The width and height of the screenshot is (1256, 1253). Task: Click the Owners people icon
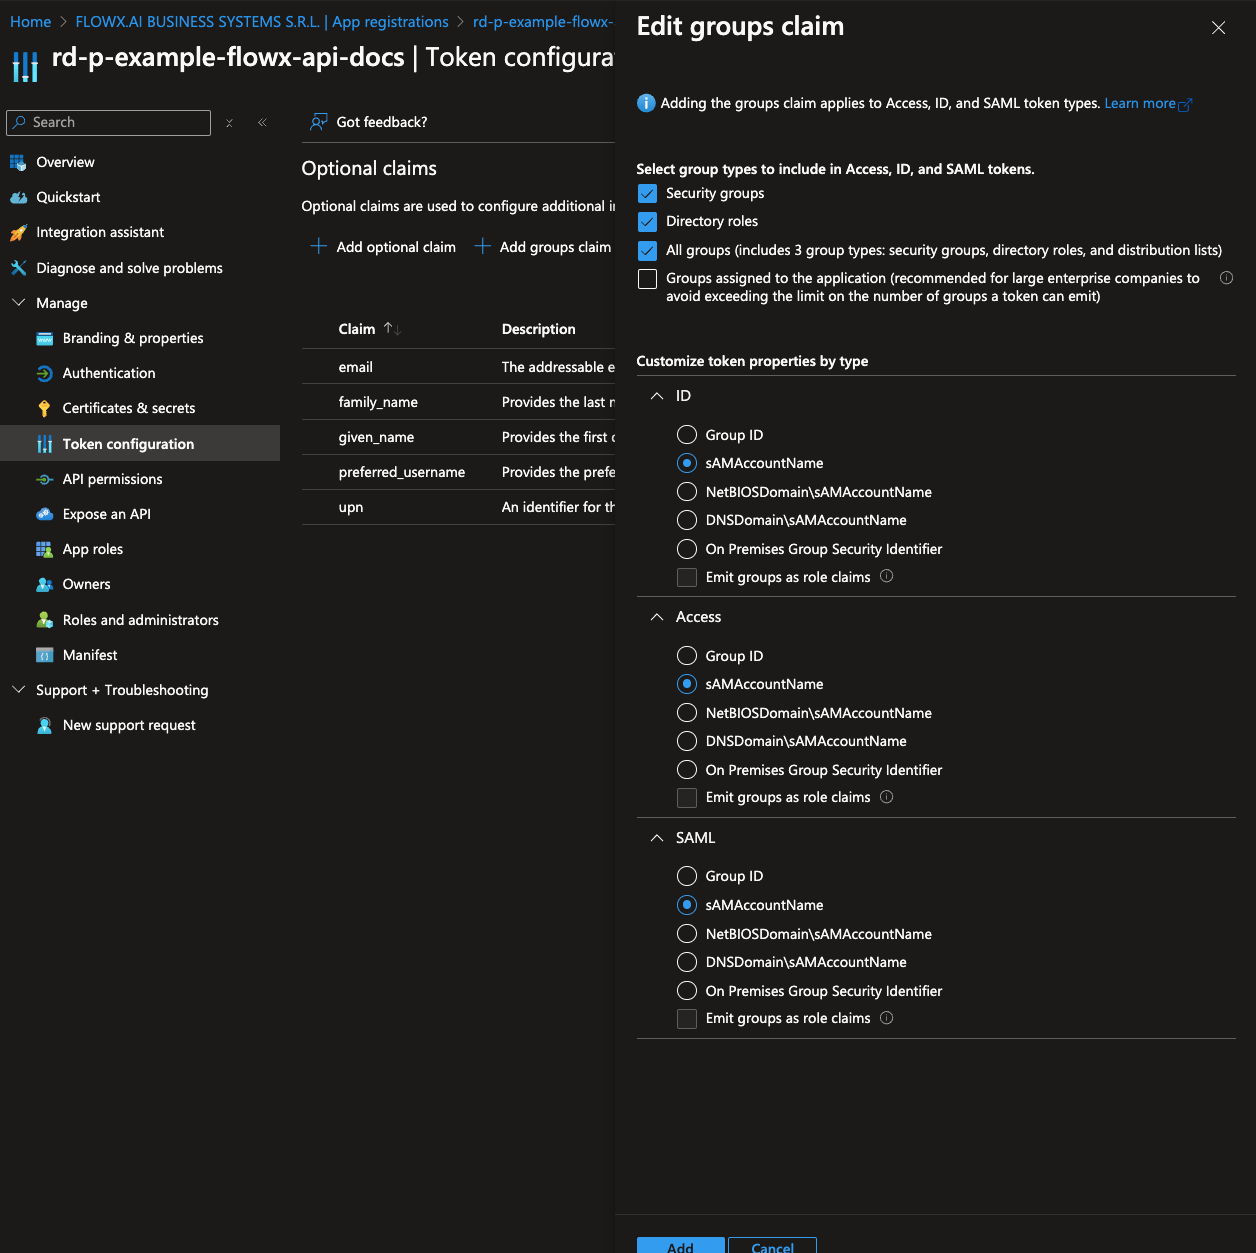pos(44,584)
